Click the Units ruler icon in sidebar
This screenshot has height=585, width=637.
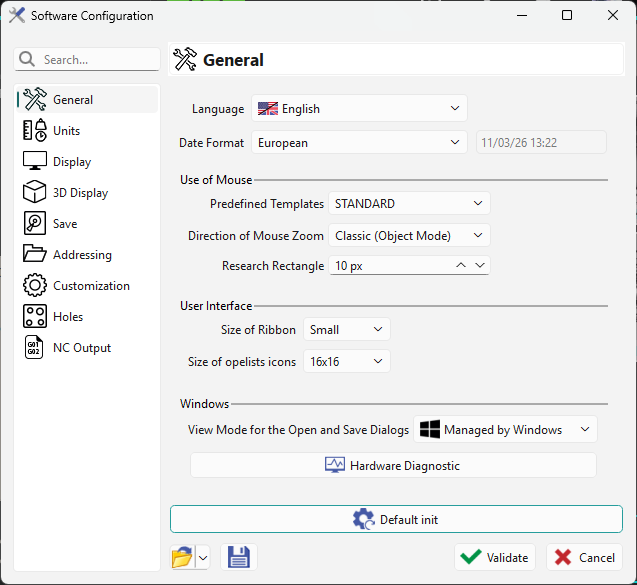point(35,130)
